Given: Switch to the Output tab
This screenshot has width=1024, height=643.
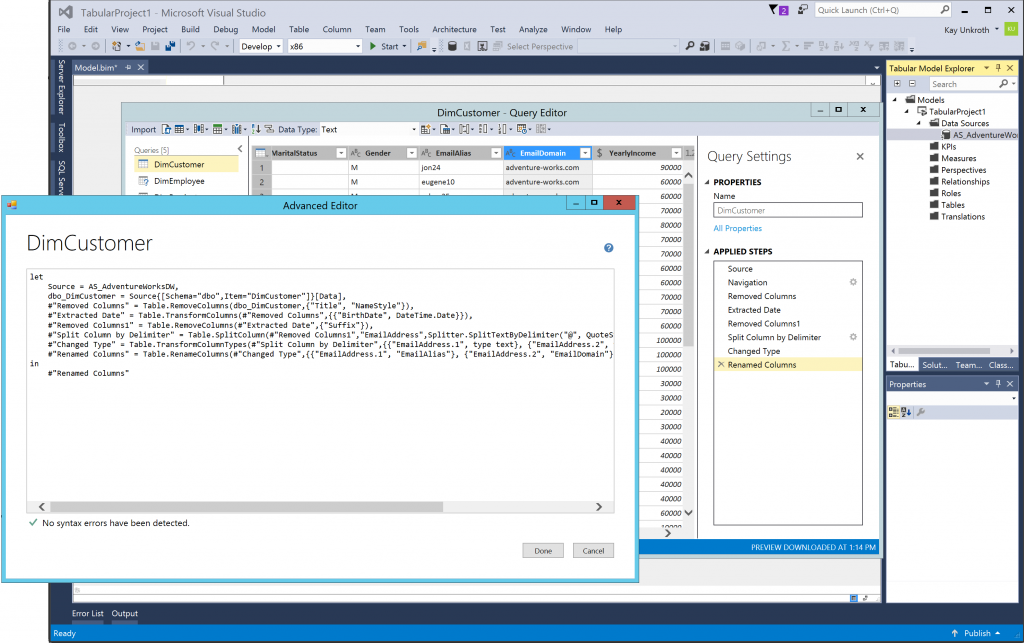Looking at the screenshot, I should [125, 614].
